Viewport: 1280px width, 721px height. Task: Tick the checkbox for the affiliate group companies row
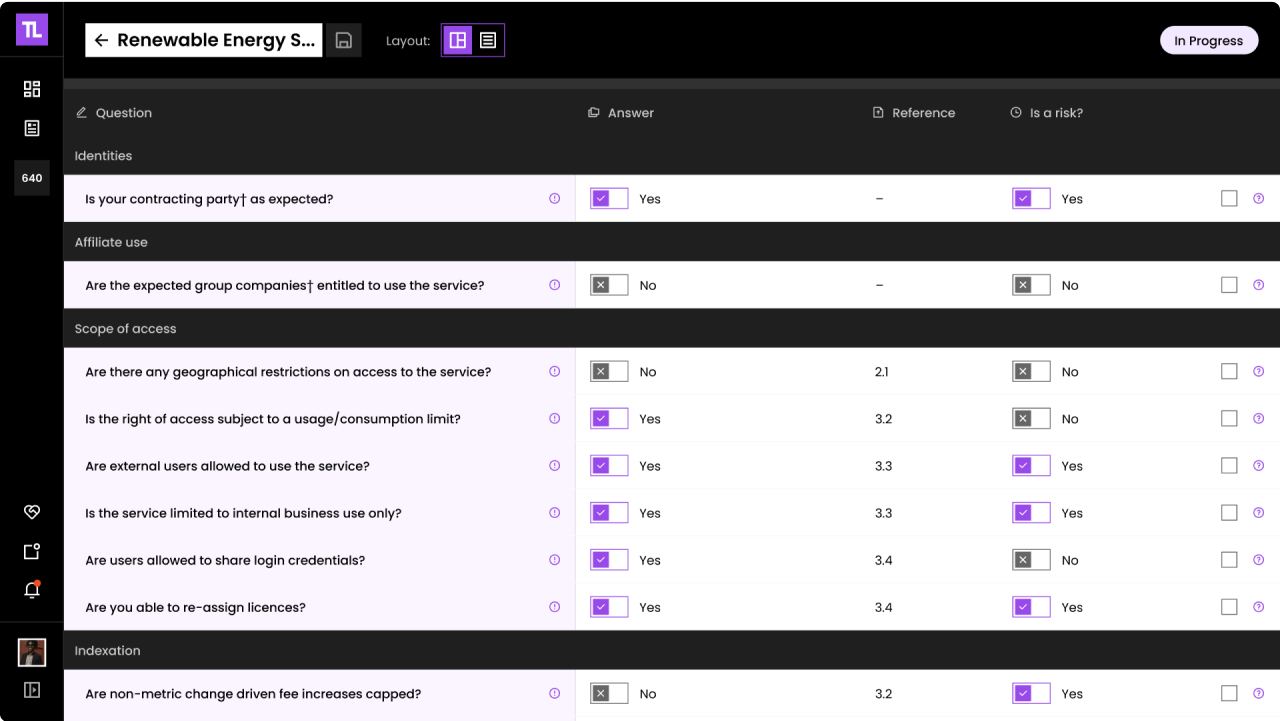click(x=1229, y=285)
